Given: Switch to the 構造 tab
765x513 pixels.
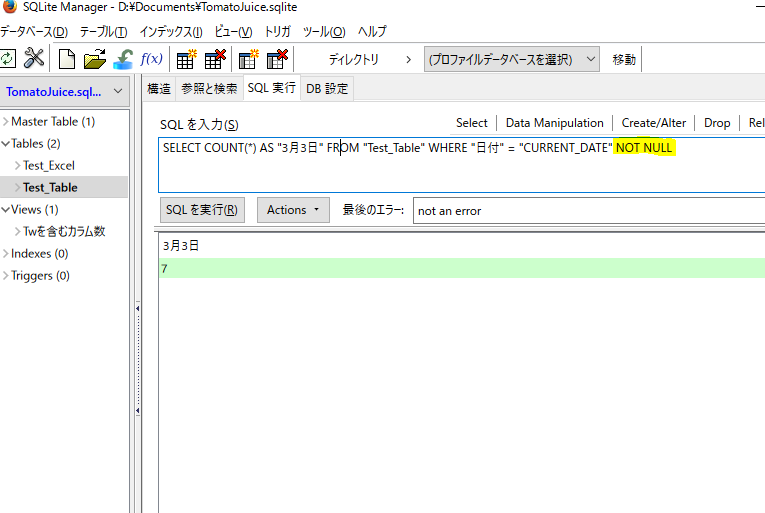Looking at the screenshot, I should tap(159, 88).
